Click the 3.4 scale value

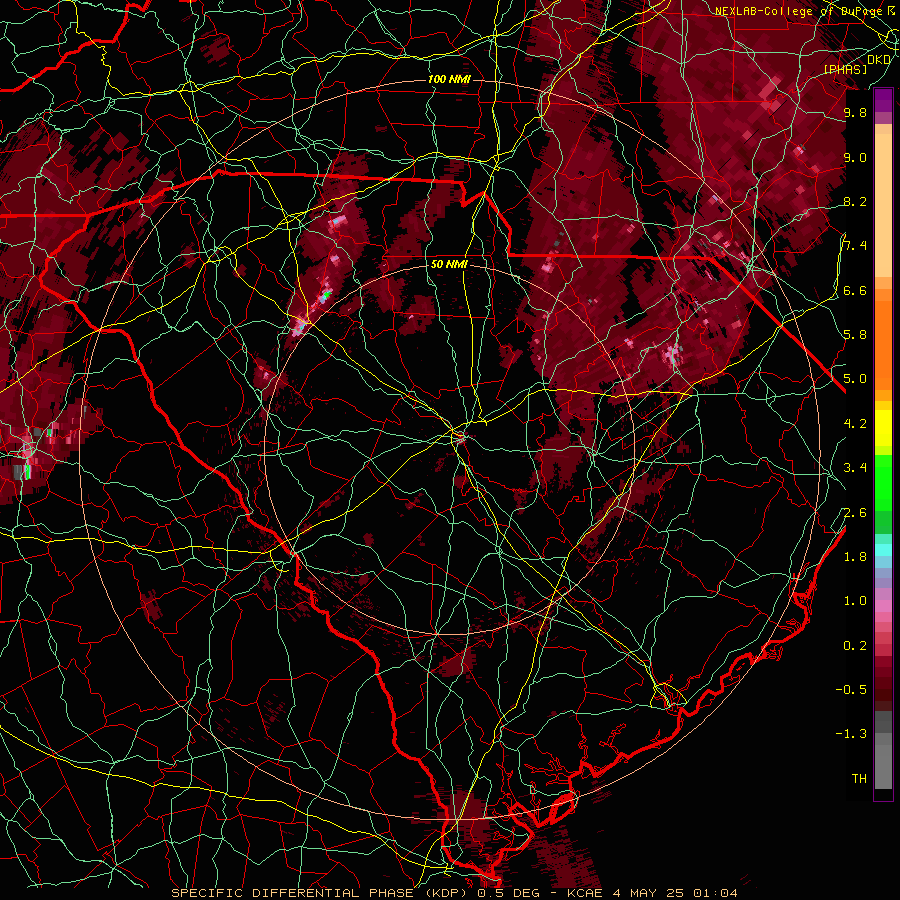[x=855, y=468]
